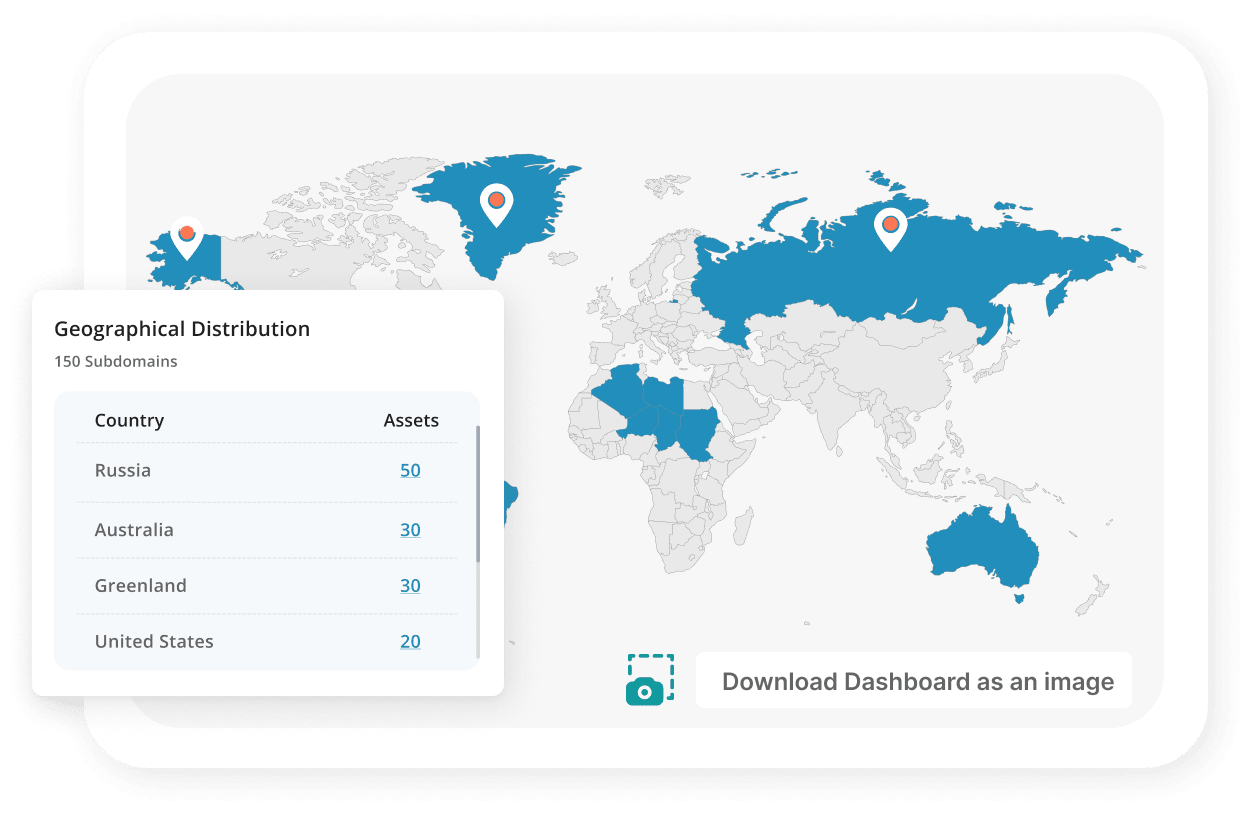Screen dimensions: 1254x814
Task: Open United States' 20 assets link
Action: [410, 642]
